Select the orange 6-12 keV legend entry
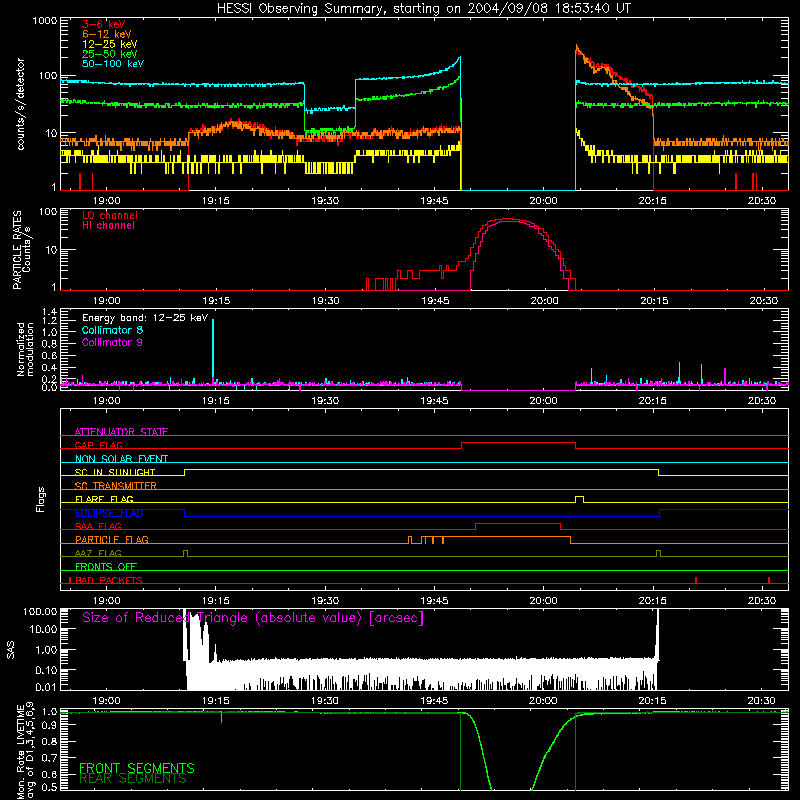 tap(107, 34)
